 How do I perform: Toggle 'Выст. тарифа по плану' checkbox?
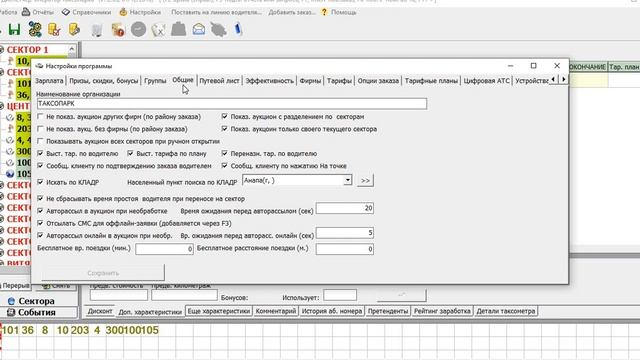click(130, 153)
